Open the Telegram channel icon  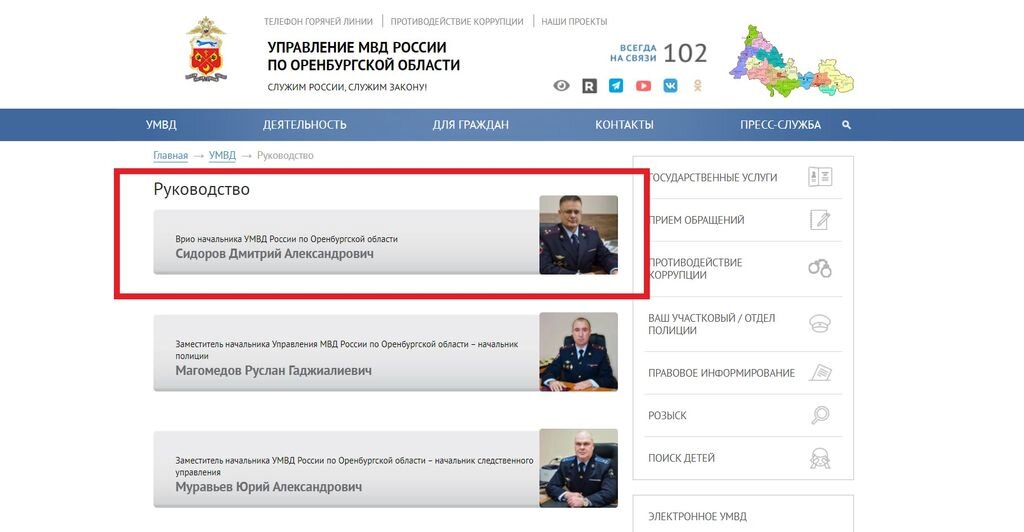616,86
